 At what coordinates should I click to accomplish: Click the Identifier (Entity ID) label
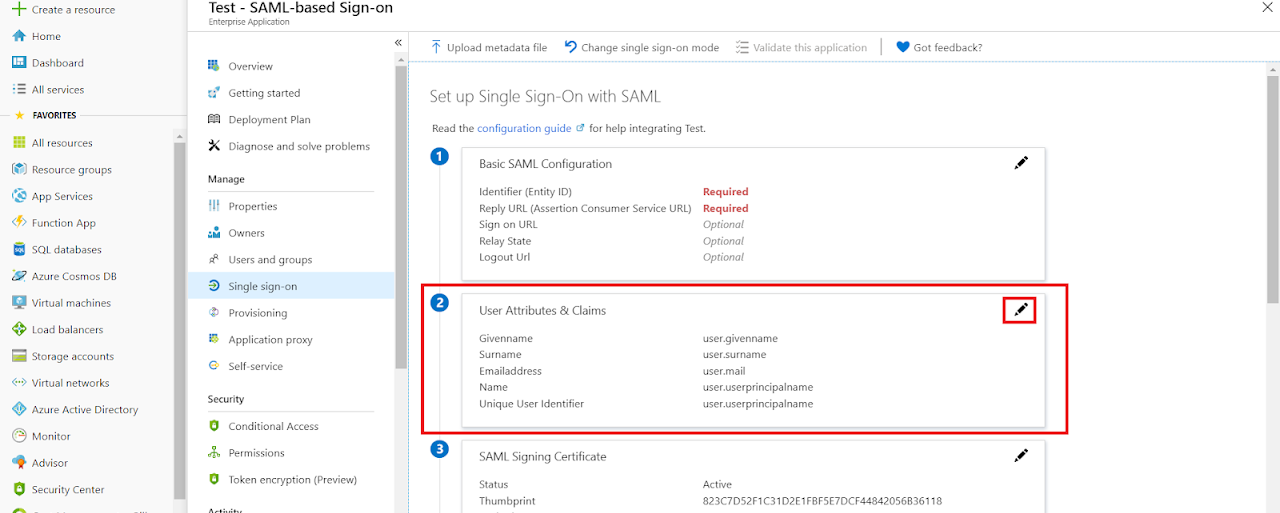click(x=525, y=191)
